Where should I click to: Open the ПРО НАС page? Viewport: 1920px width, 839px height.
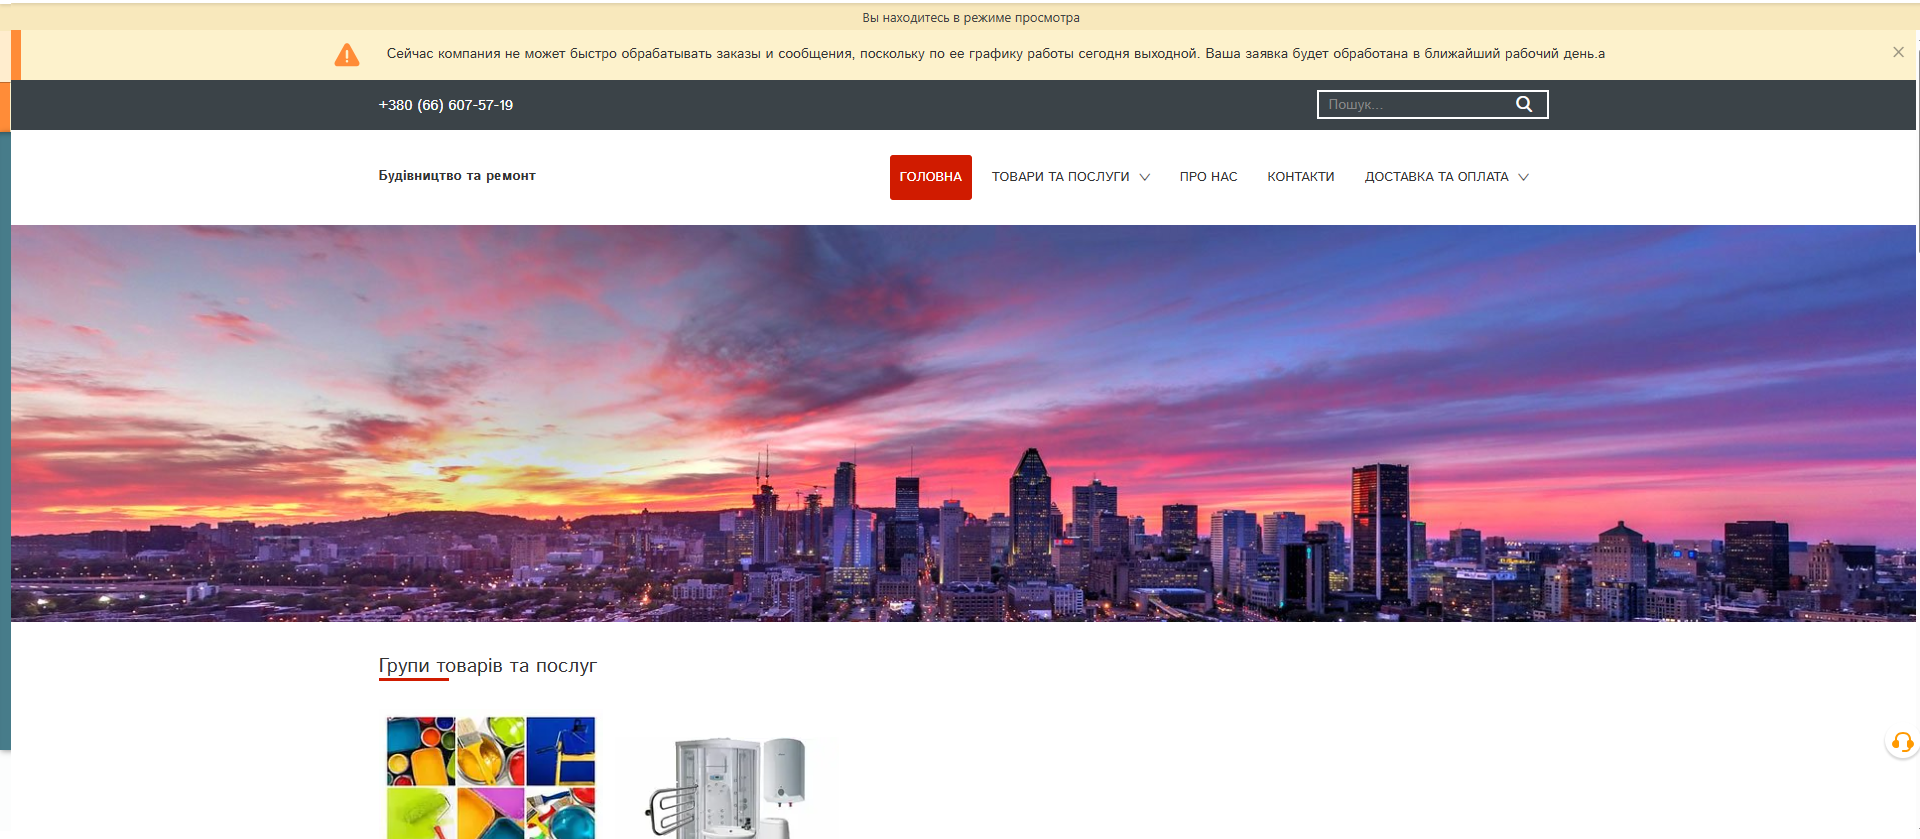pos(1208,177)
